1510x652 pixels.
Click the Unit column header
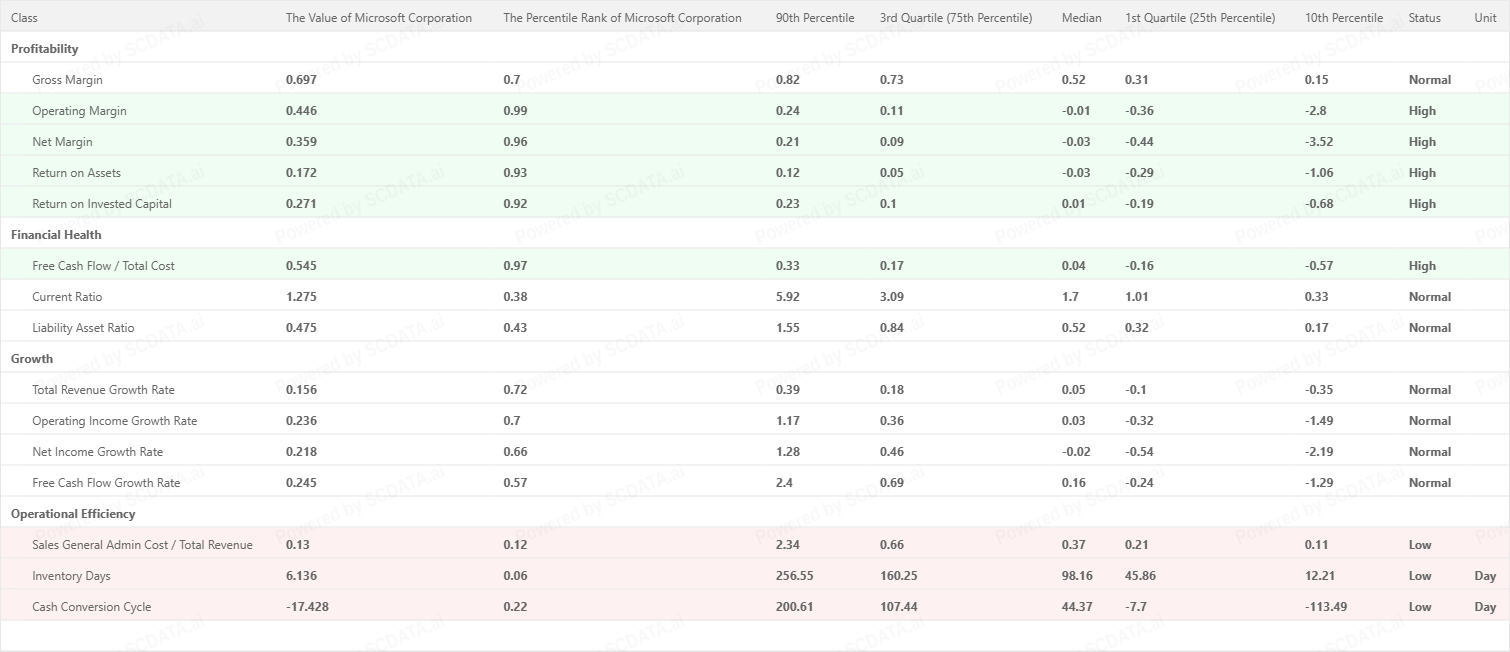(1485, 18)
